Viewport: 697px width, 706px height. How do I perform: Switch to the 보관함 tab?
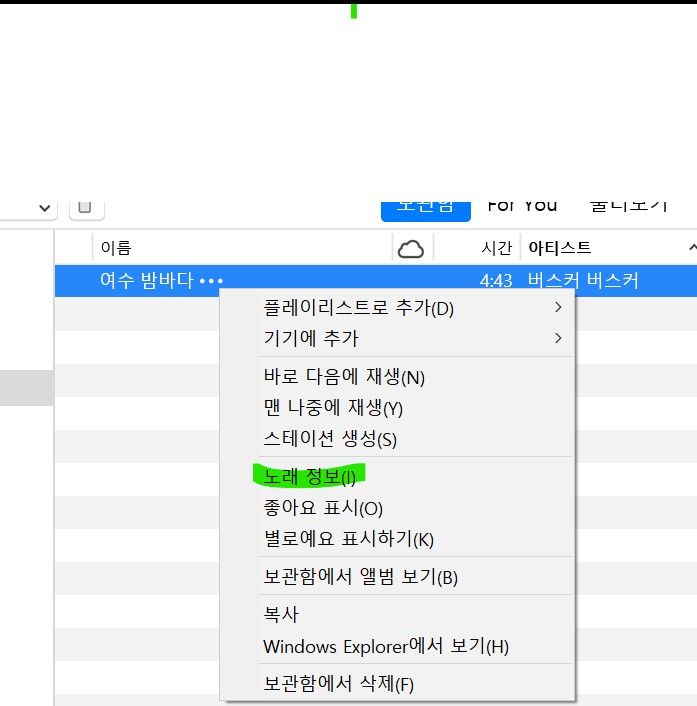(426, 211)
